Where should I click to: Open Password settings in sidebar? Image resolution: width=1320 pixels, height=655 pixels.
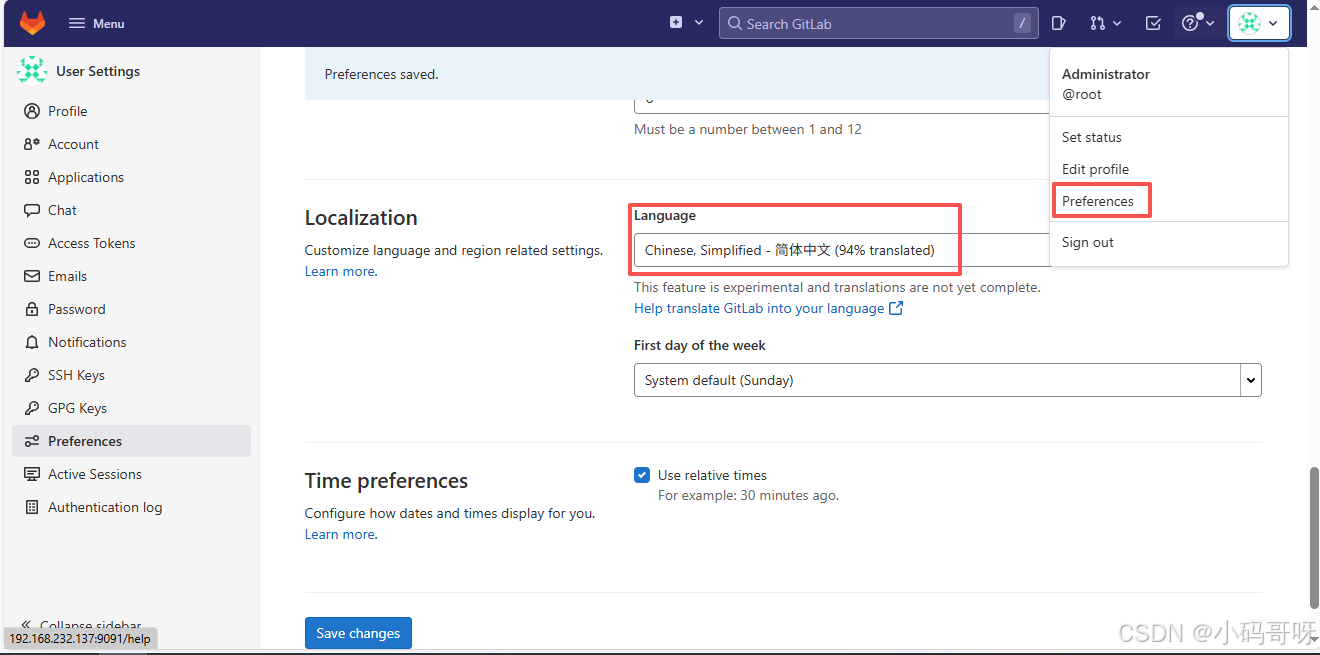coord(131,309)
